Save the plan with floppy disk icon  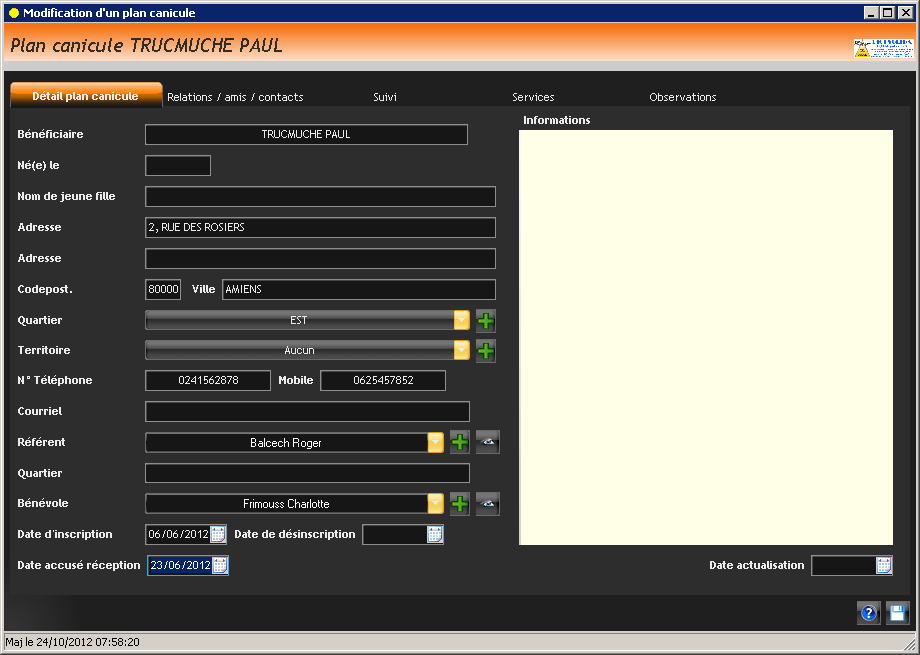(897, 614)
